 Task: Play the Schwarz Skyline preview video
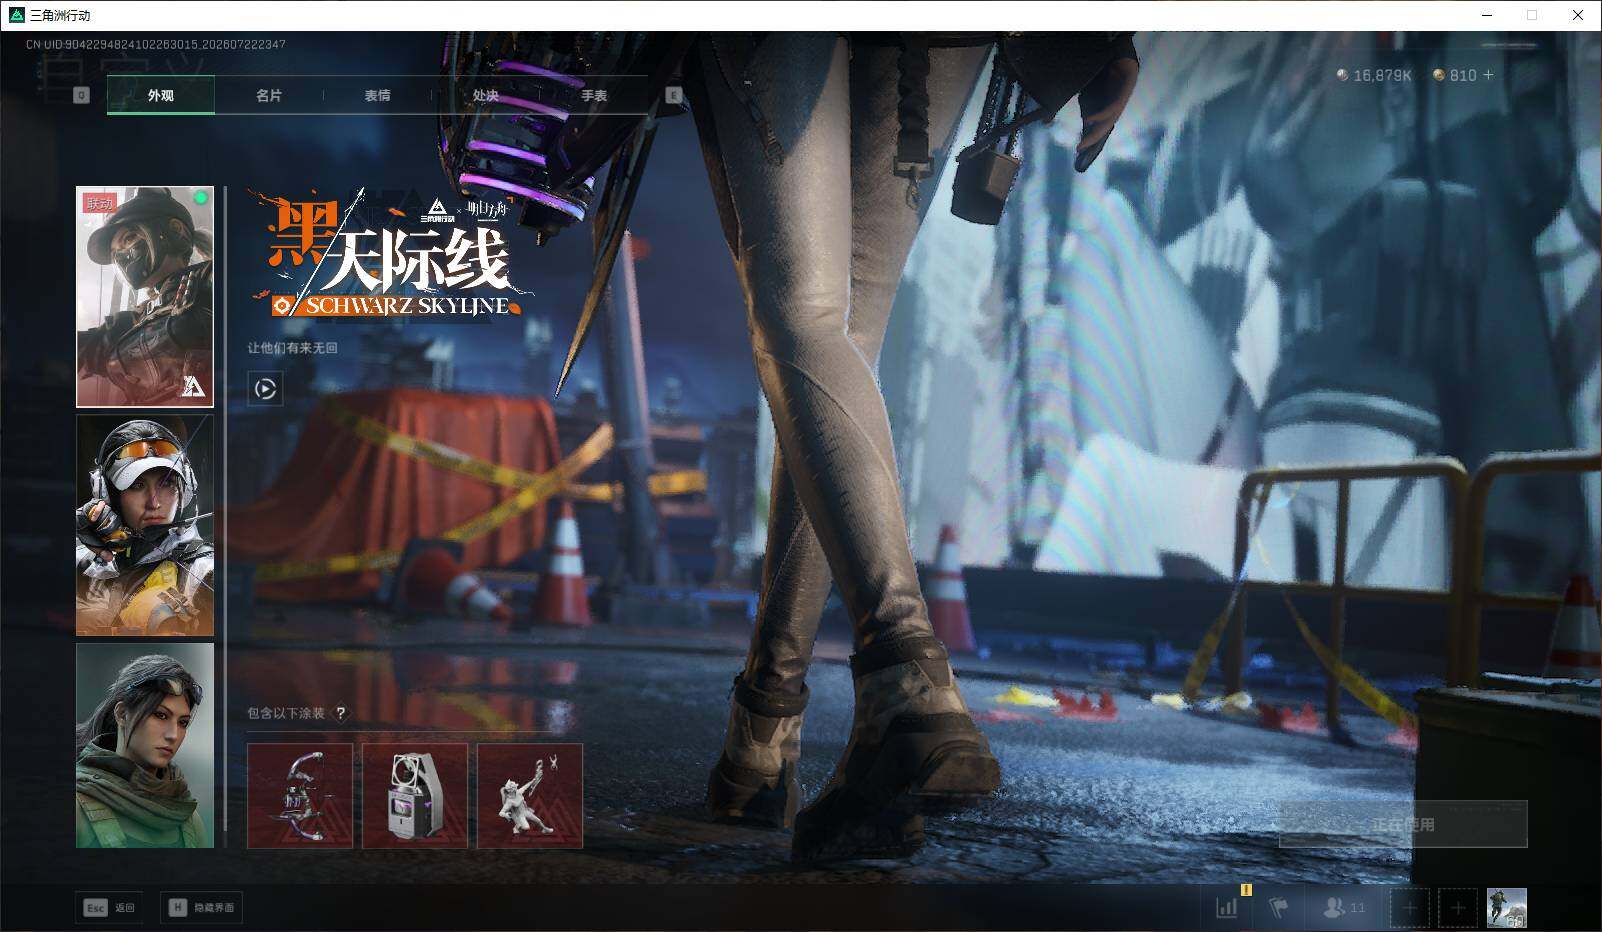(x=265, y=389)
